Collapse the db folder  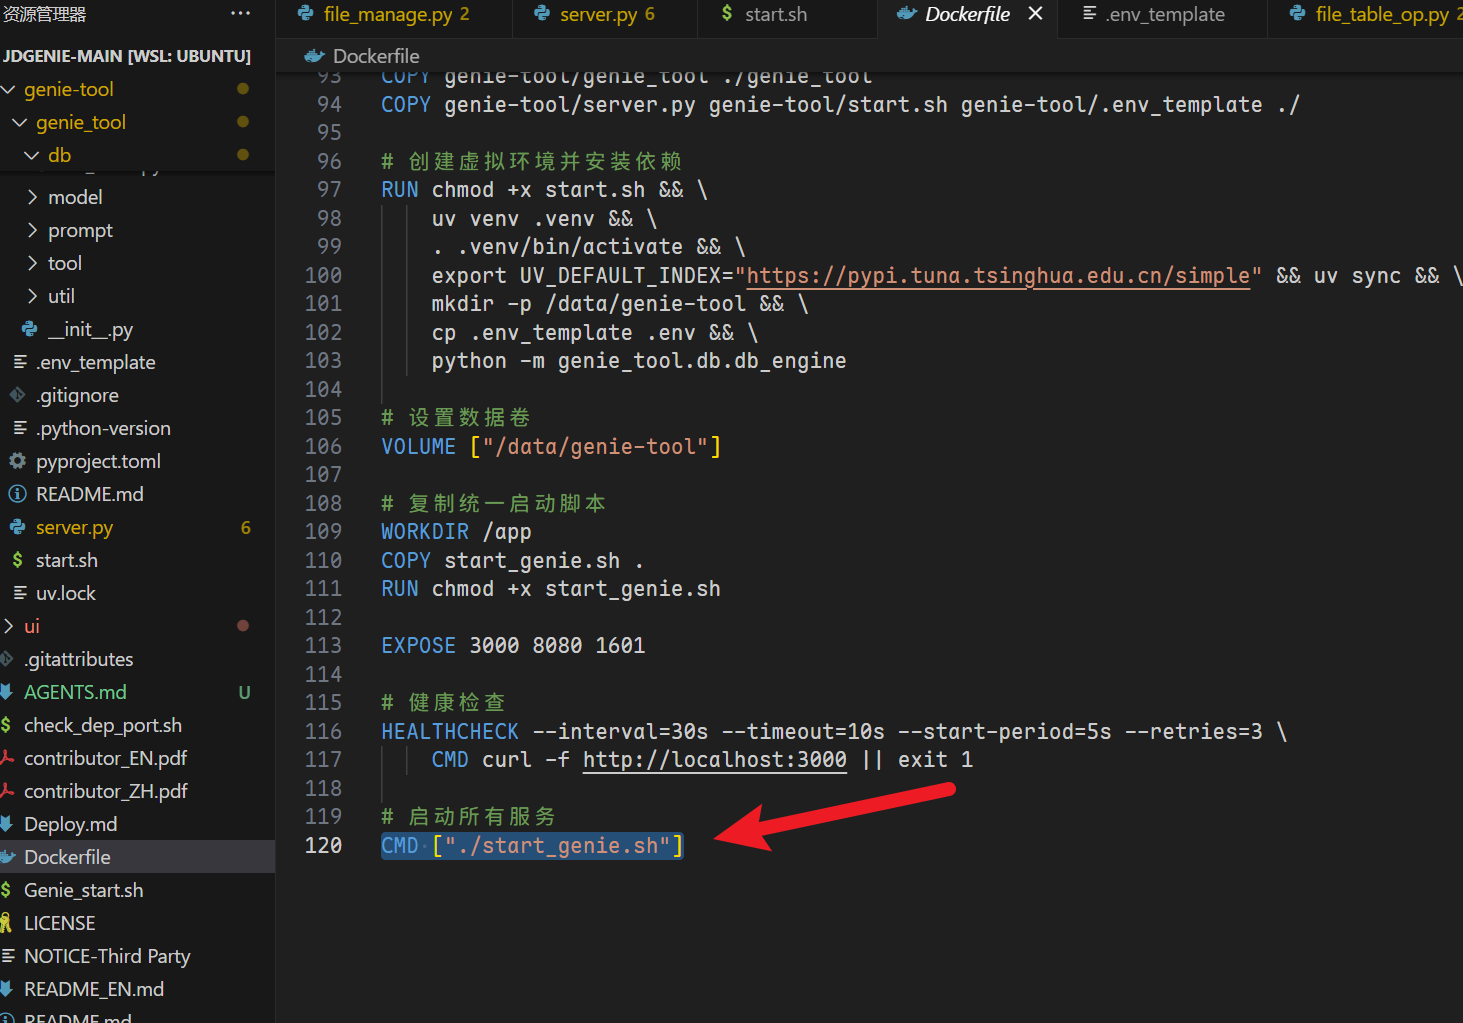click(x=32, y=156)
